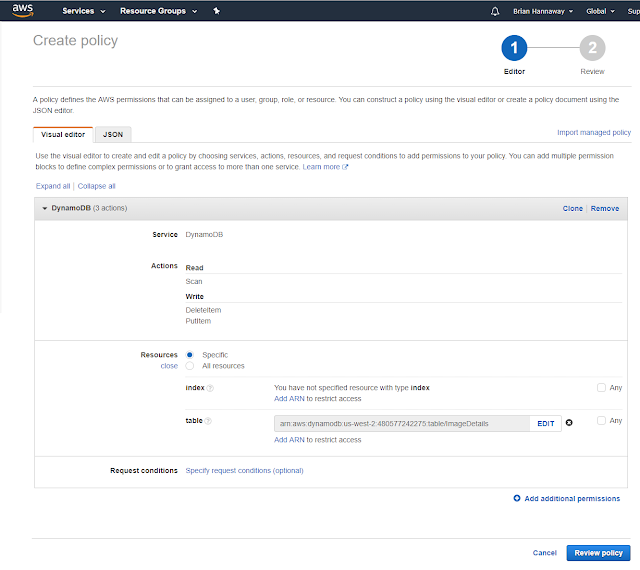Open the notifications bell icon
Viewport: 640px width, 570px height.
tap(495, 11)
